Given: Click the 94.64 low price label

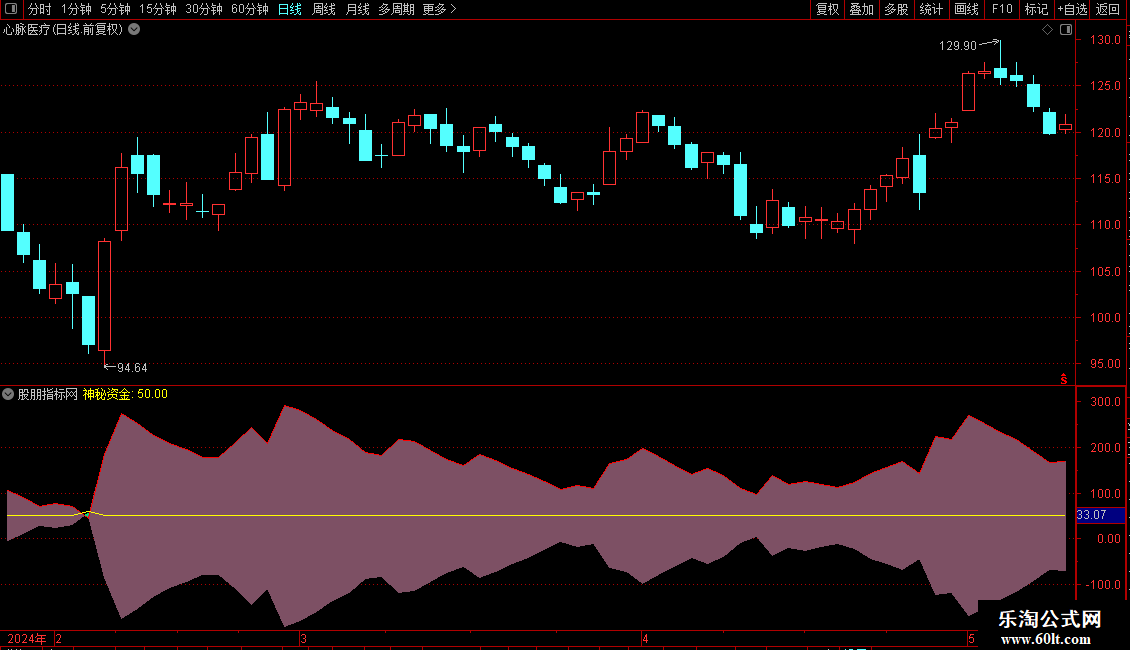Looking at the screenshot, I should (x=132, y=368).
